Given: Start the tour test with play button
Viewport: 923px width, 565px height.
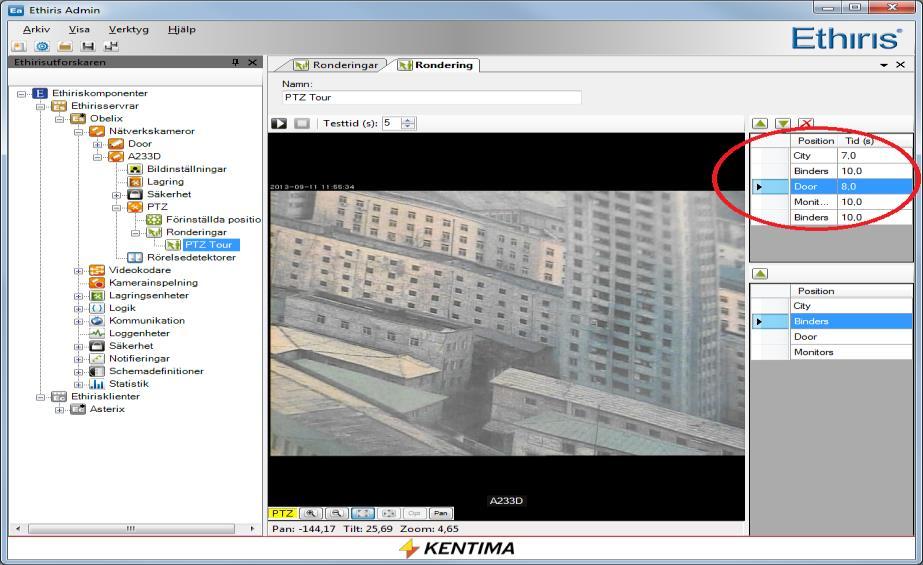Looking at the screenshot, I should (279, 124).
